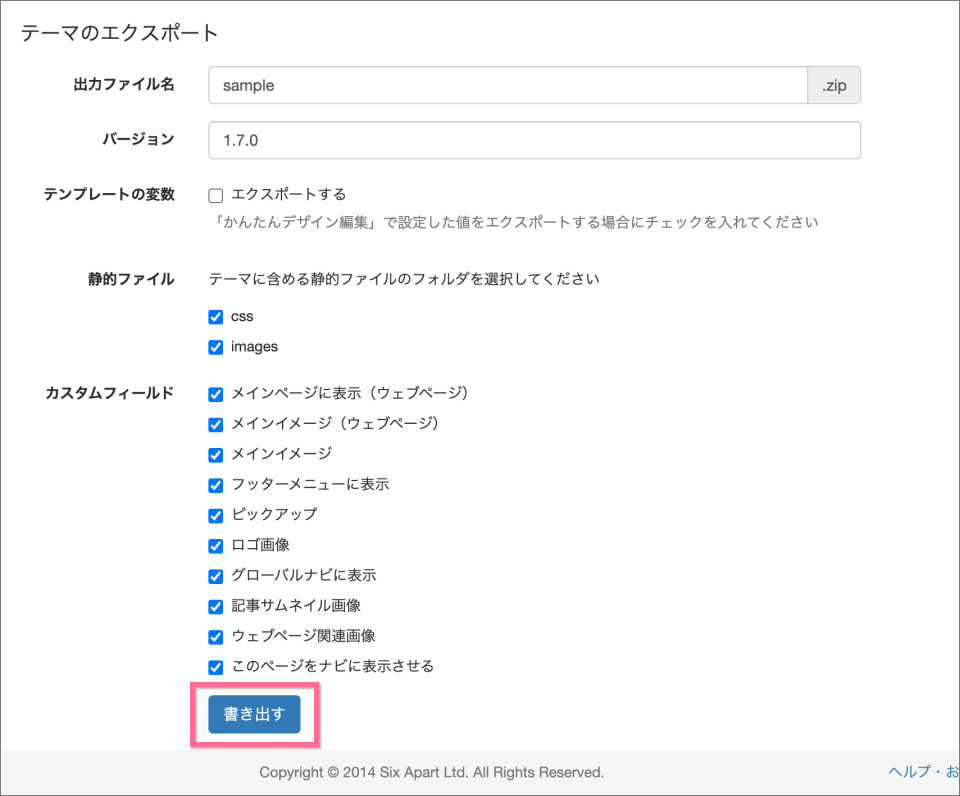This screenshot has height=796, width=960.
Task: Uncheck the css folder checkbox
Action: point(215,317)
